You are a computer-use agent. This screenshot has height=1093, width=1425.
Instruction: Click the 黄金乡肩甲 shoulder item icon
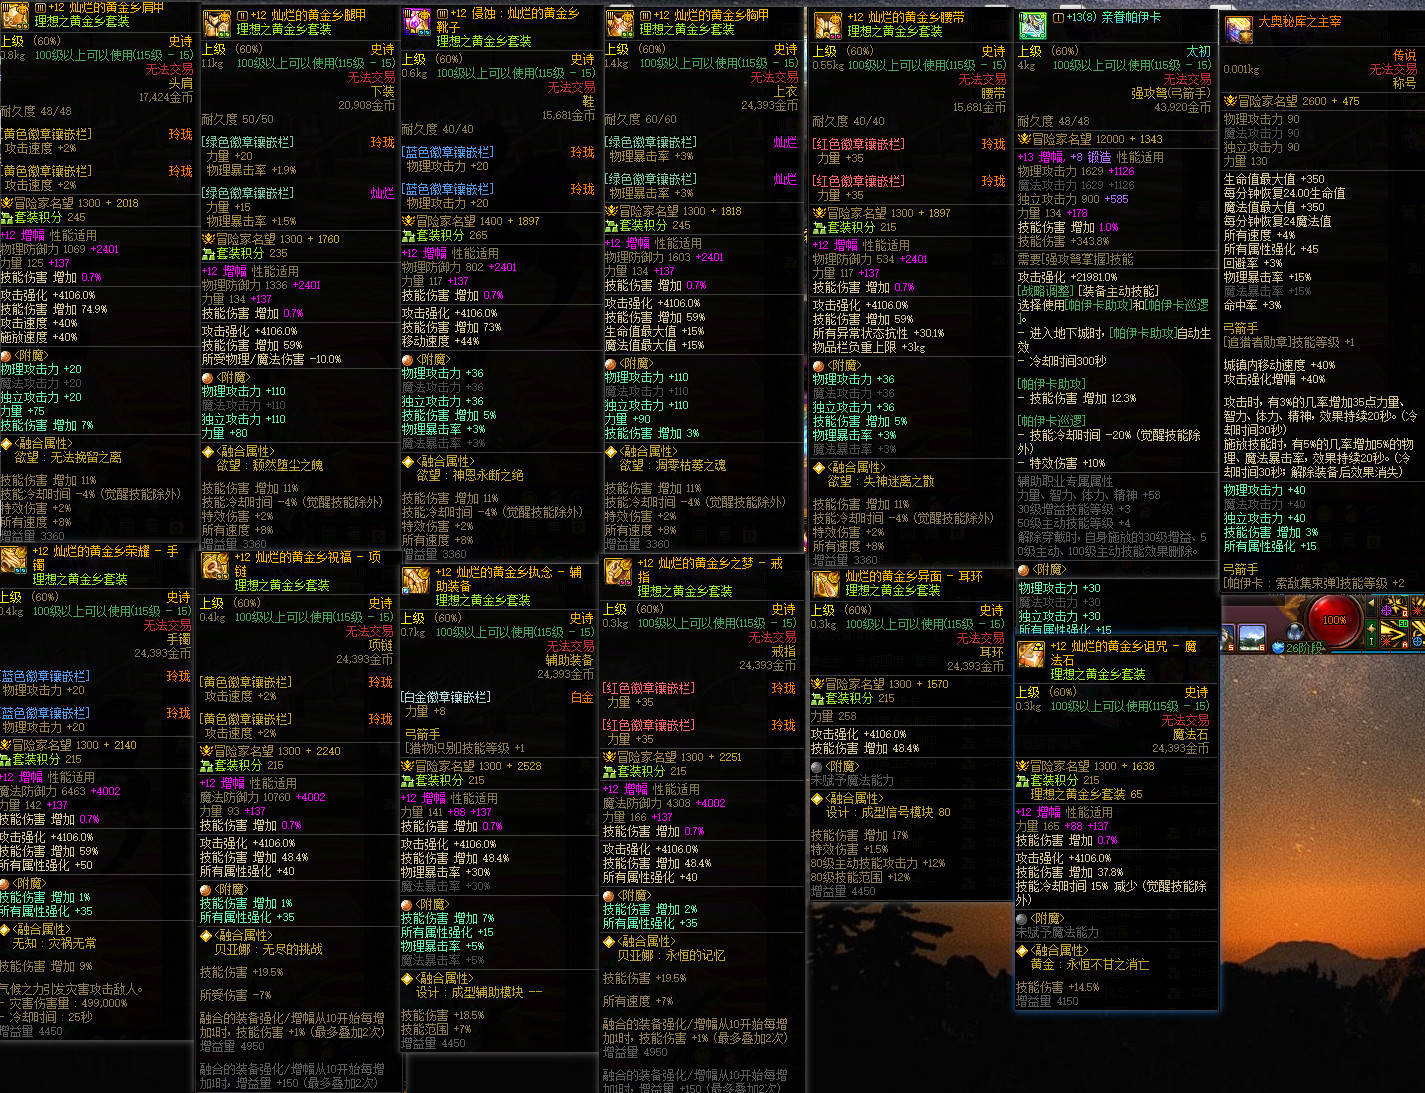pos(14,13)
